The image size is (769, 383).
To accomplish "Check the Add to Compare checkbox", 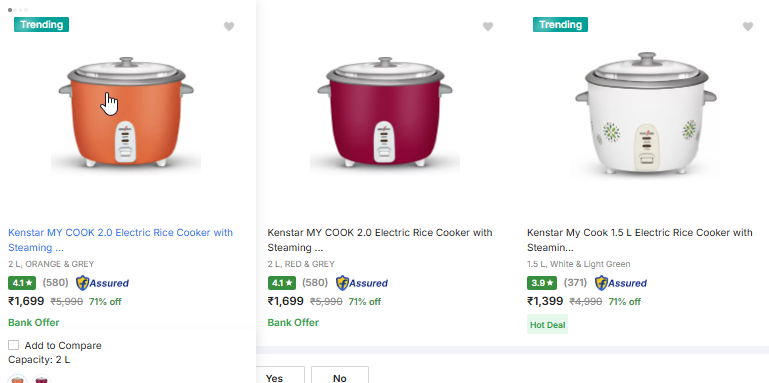I will coord(14,345).
